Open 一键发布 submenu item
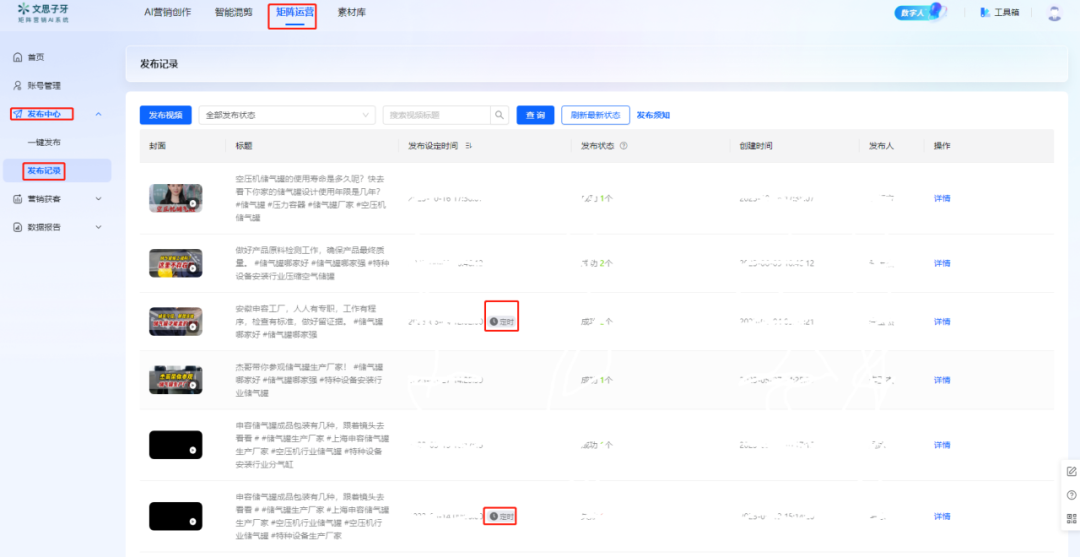1080x557 pixels. tap(44, 143)
